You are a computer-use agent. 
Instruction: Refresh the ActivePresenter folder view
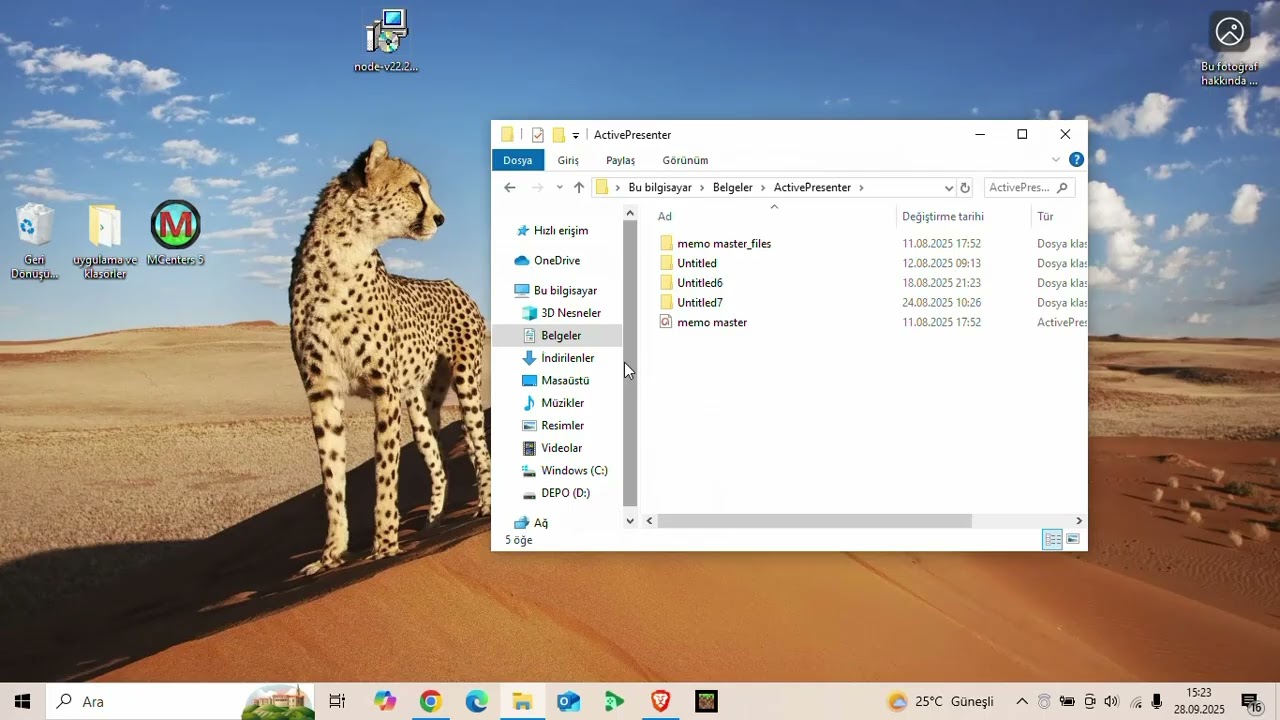point(965,188)
